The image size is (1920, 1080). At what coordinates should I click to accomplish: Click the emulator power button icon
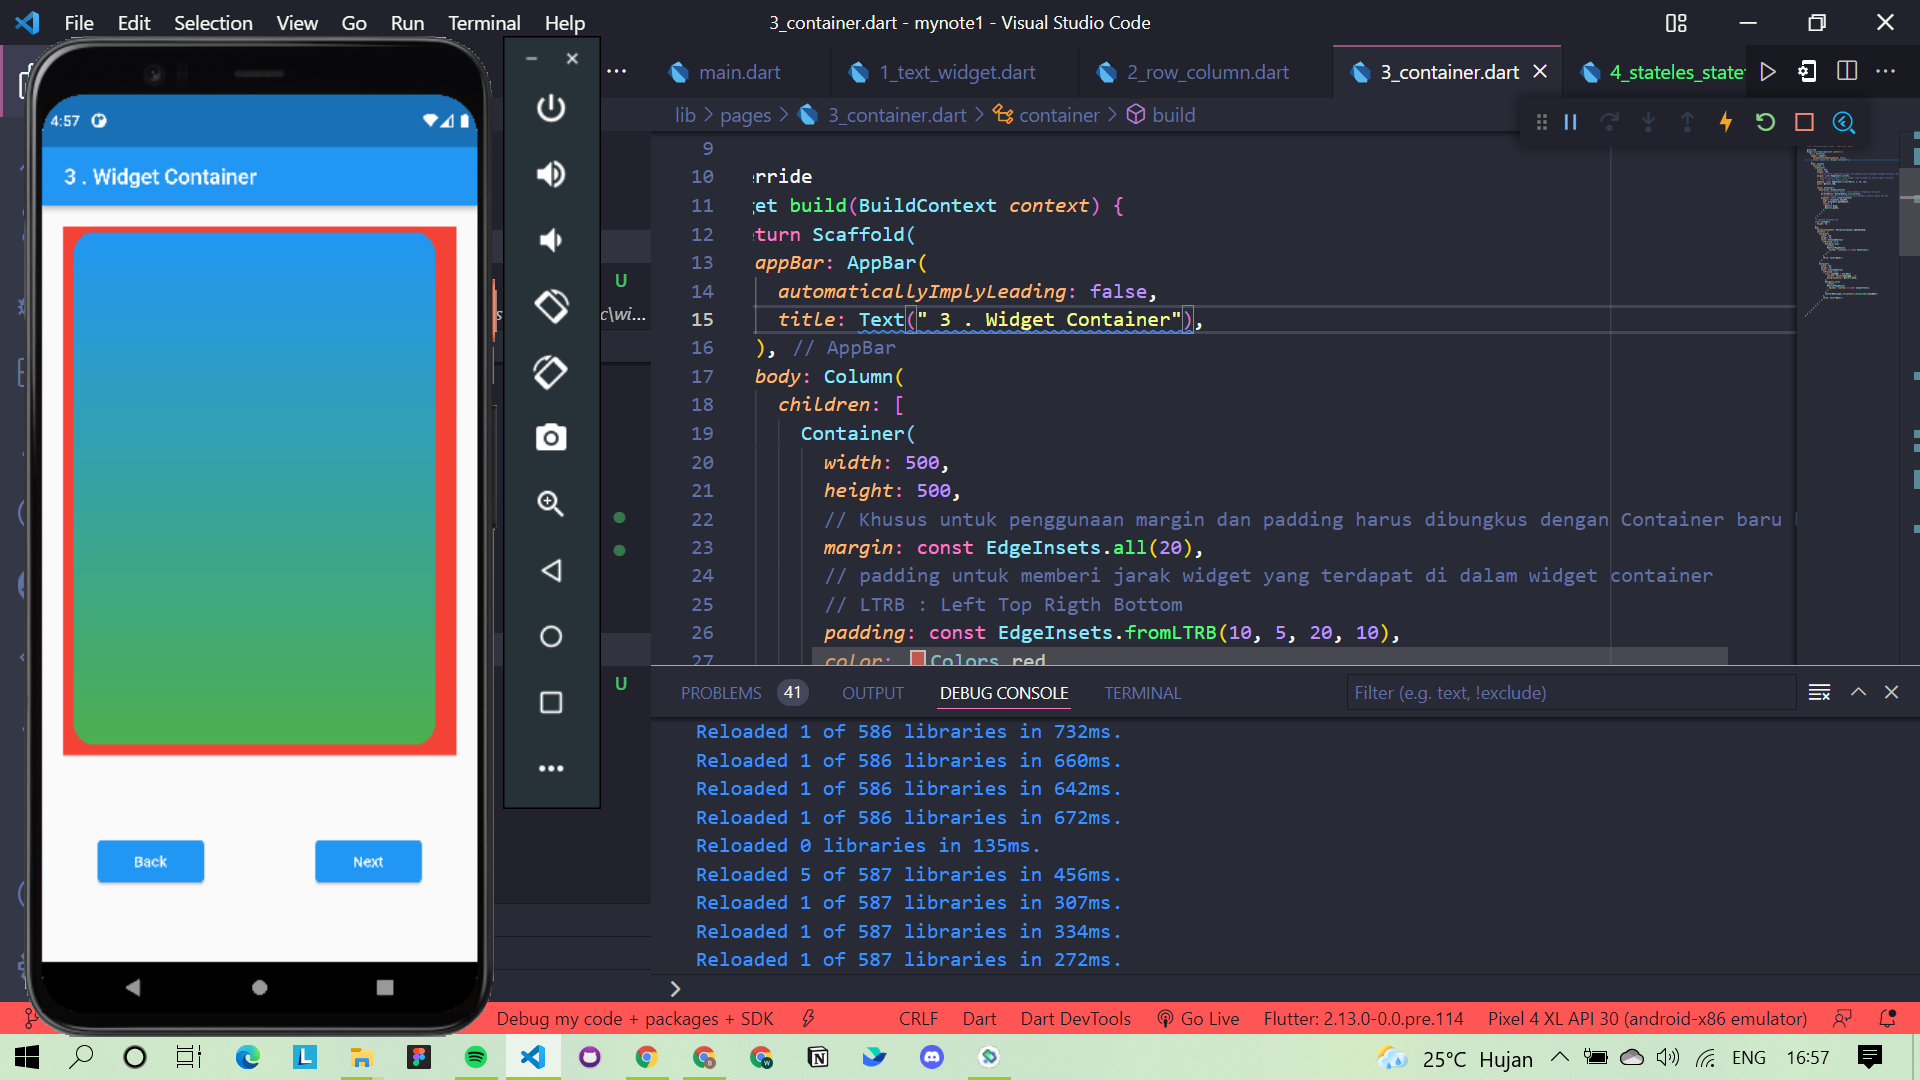[551, 108]
